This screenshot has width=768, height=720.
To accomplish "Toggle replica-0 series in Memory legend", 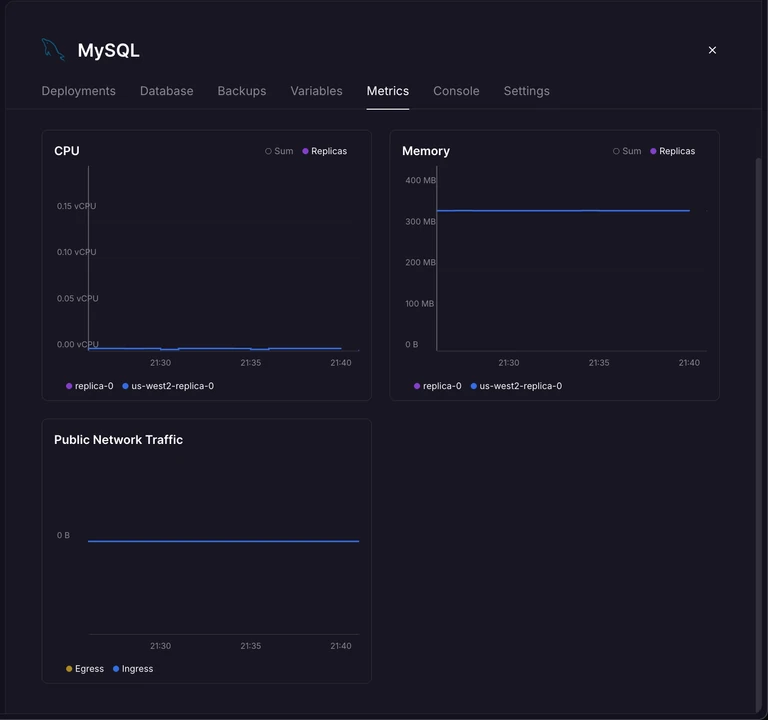I will click(x=437, y=386).
